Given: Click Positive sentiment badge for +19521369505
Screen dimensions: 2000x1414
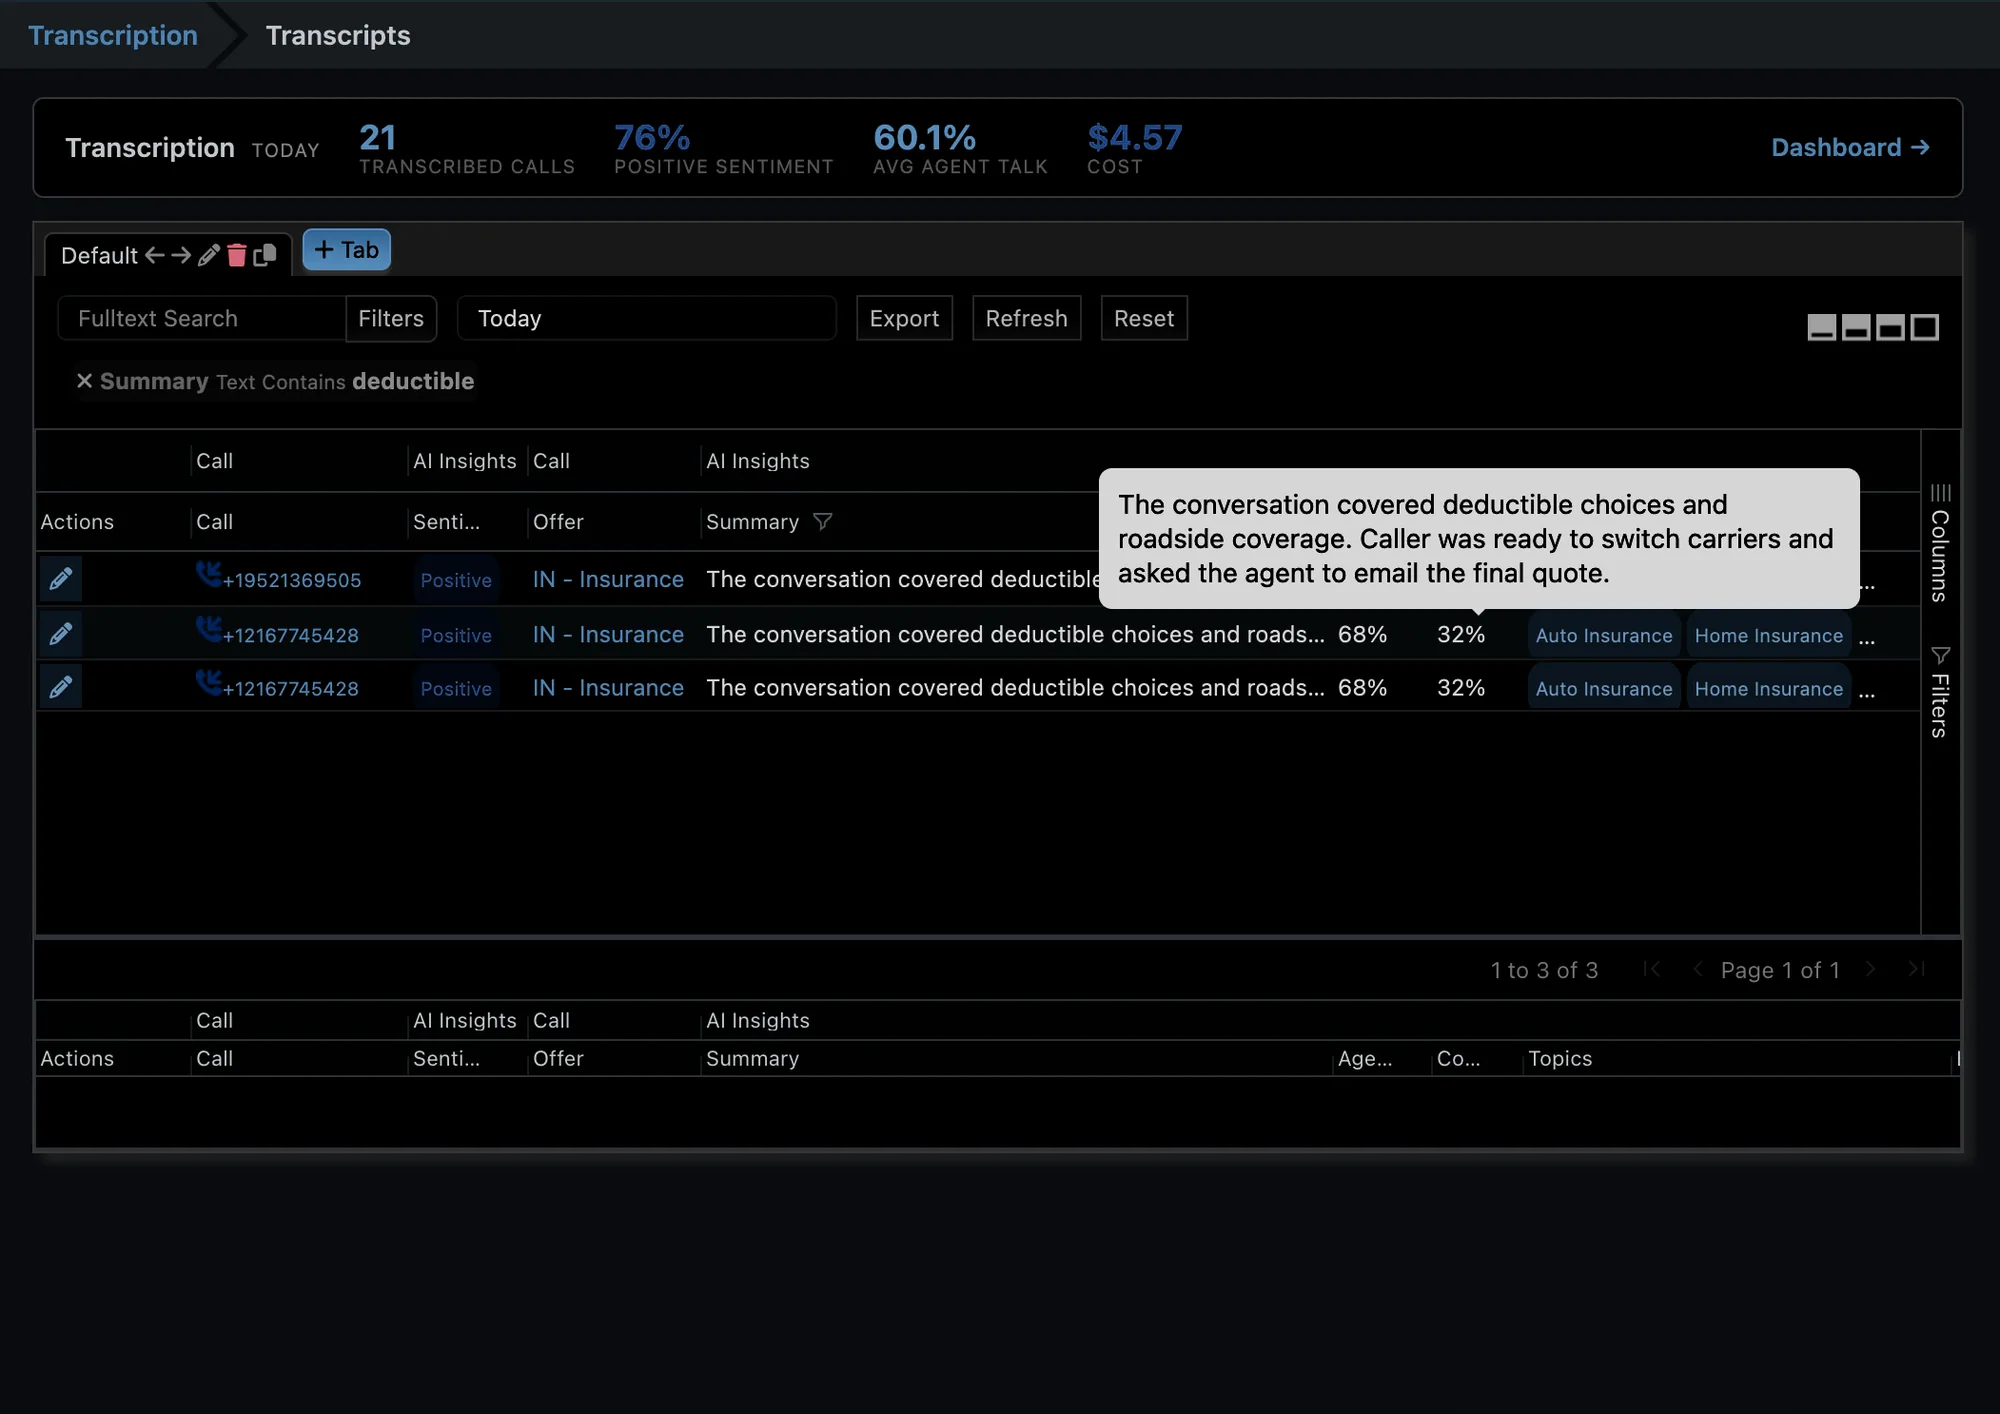Looking at the screenshot, I should coord(456,580).
